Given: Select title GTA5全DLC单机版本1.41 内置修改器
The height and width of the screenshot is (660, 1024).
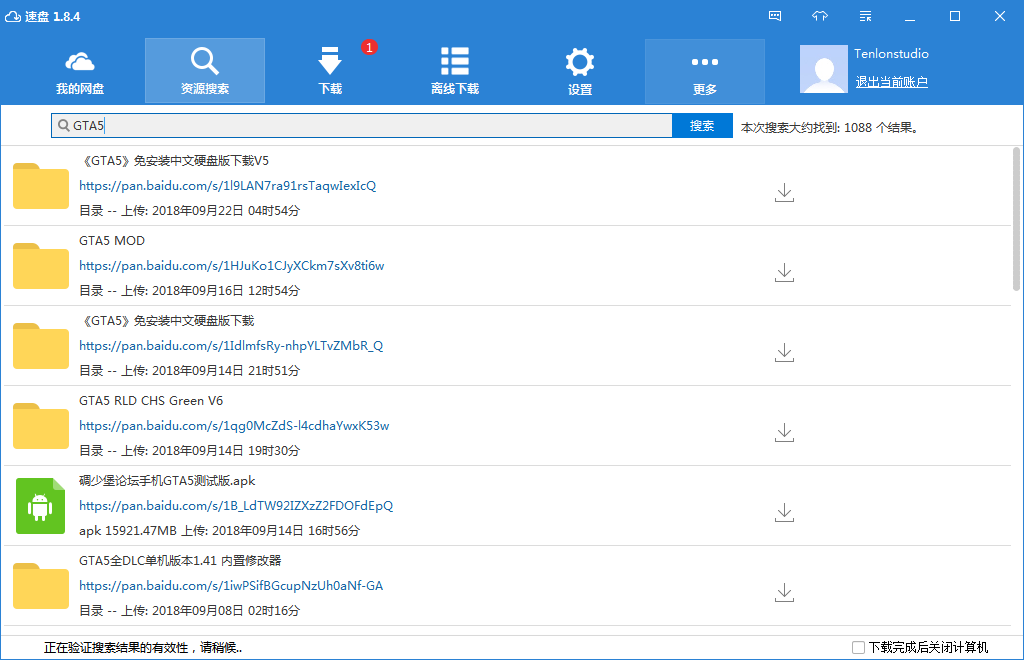Looking at the screenshot, I should tap(180, 561).
